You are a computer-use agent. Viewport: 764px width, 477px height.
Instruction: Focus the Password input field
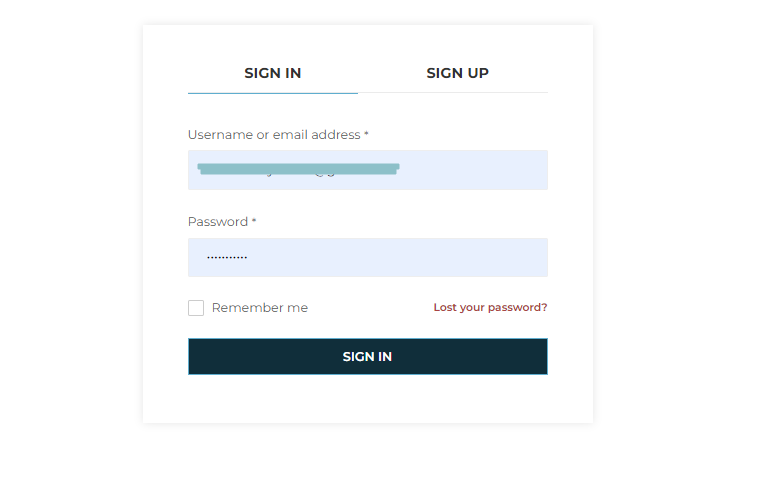point(368,258)
